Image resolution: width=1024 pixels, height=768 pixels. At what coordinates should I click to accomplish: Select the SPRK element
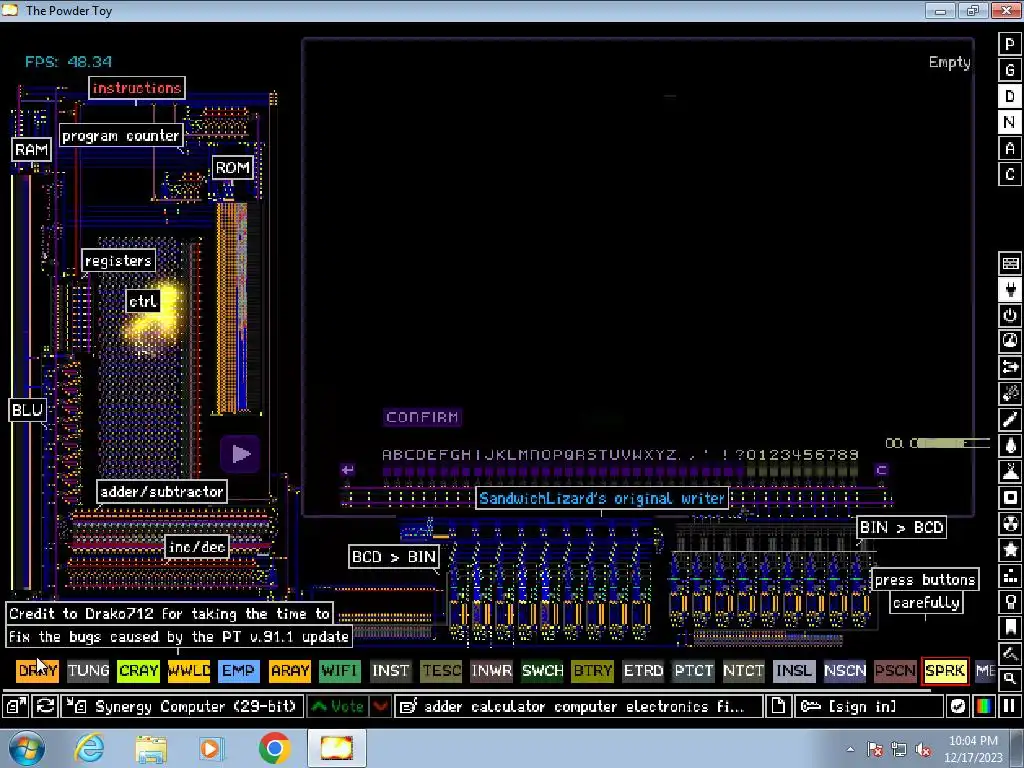tap(945, 671)
